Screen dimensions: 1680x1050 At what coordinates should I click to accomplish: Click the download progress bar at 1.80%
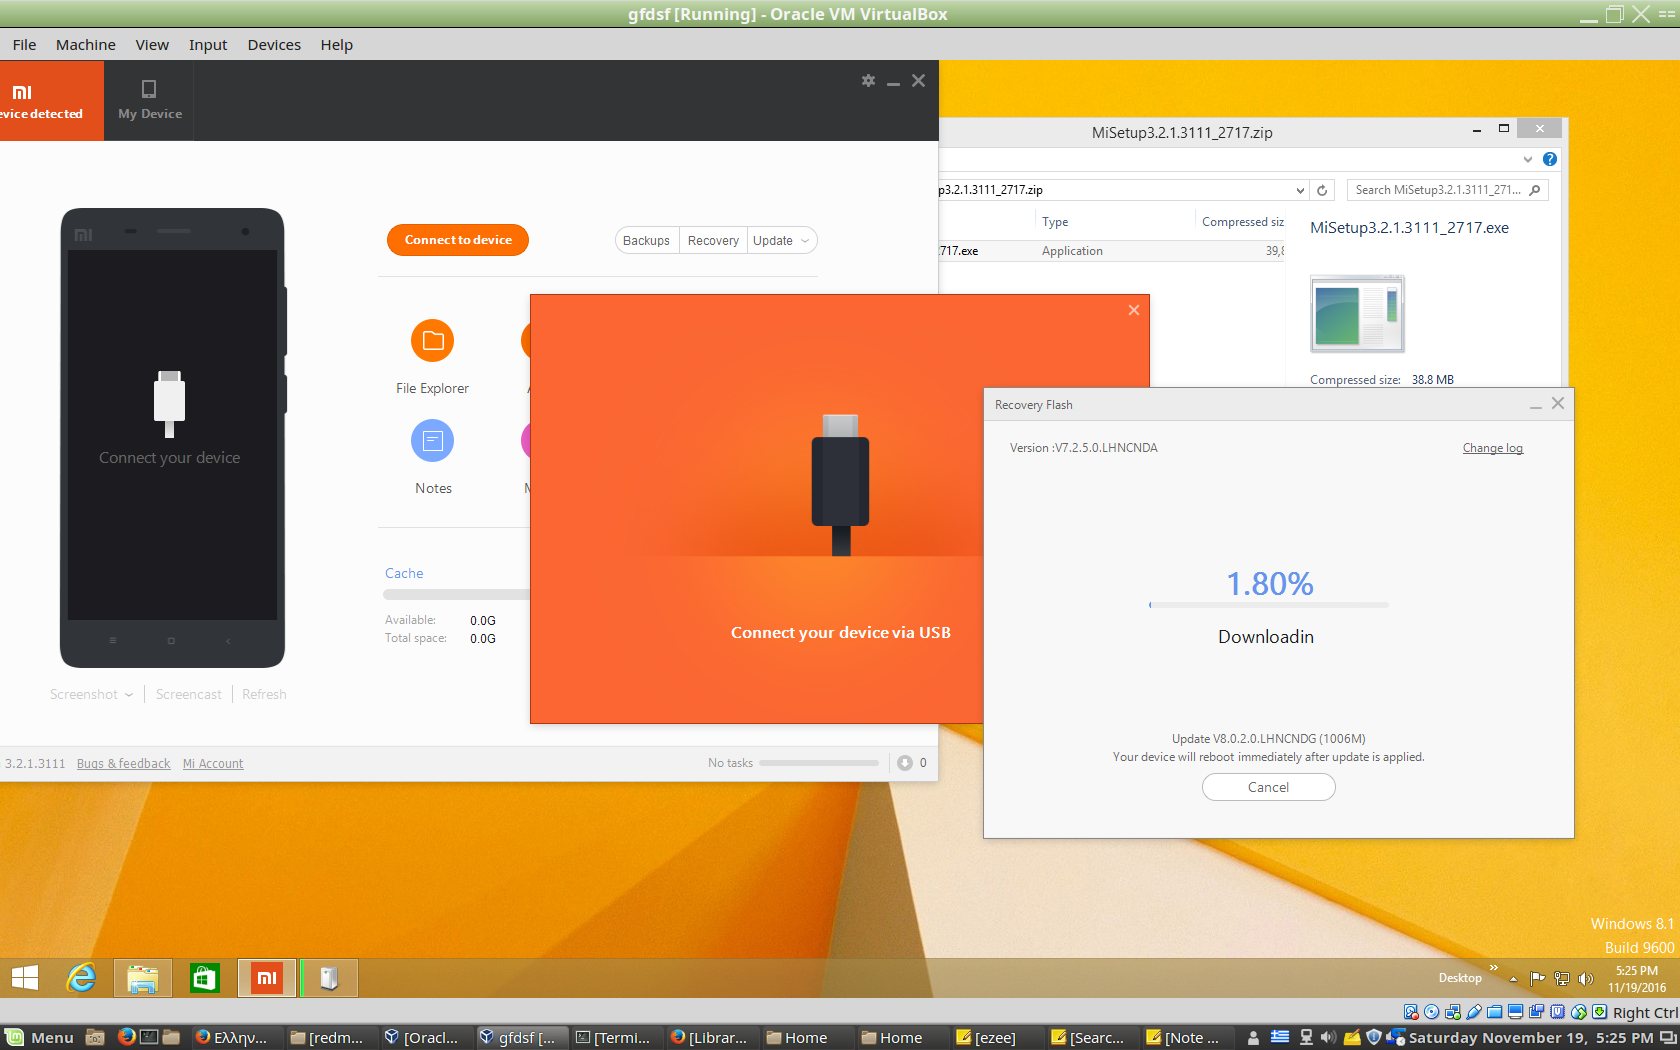(1269, 605)
